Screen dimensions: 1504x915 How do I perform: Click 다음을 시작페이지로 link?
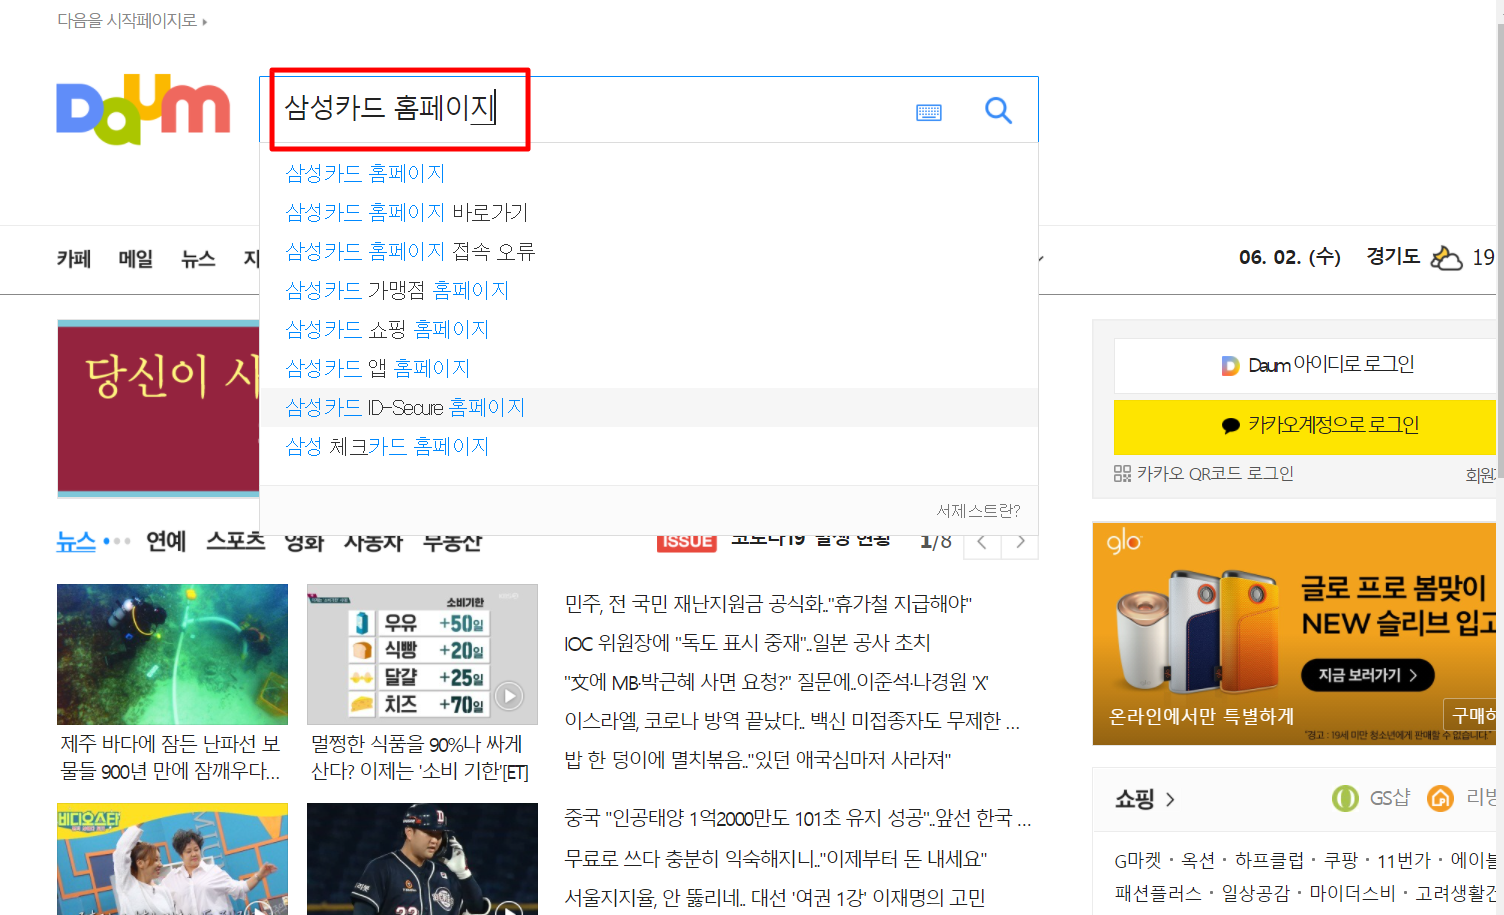pyautogui.click(x=132, y=20)
